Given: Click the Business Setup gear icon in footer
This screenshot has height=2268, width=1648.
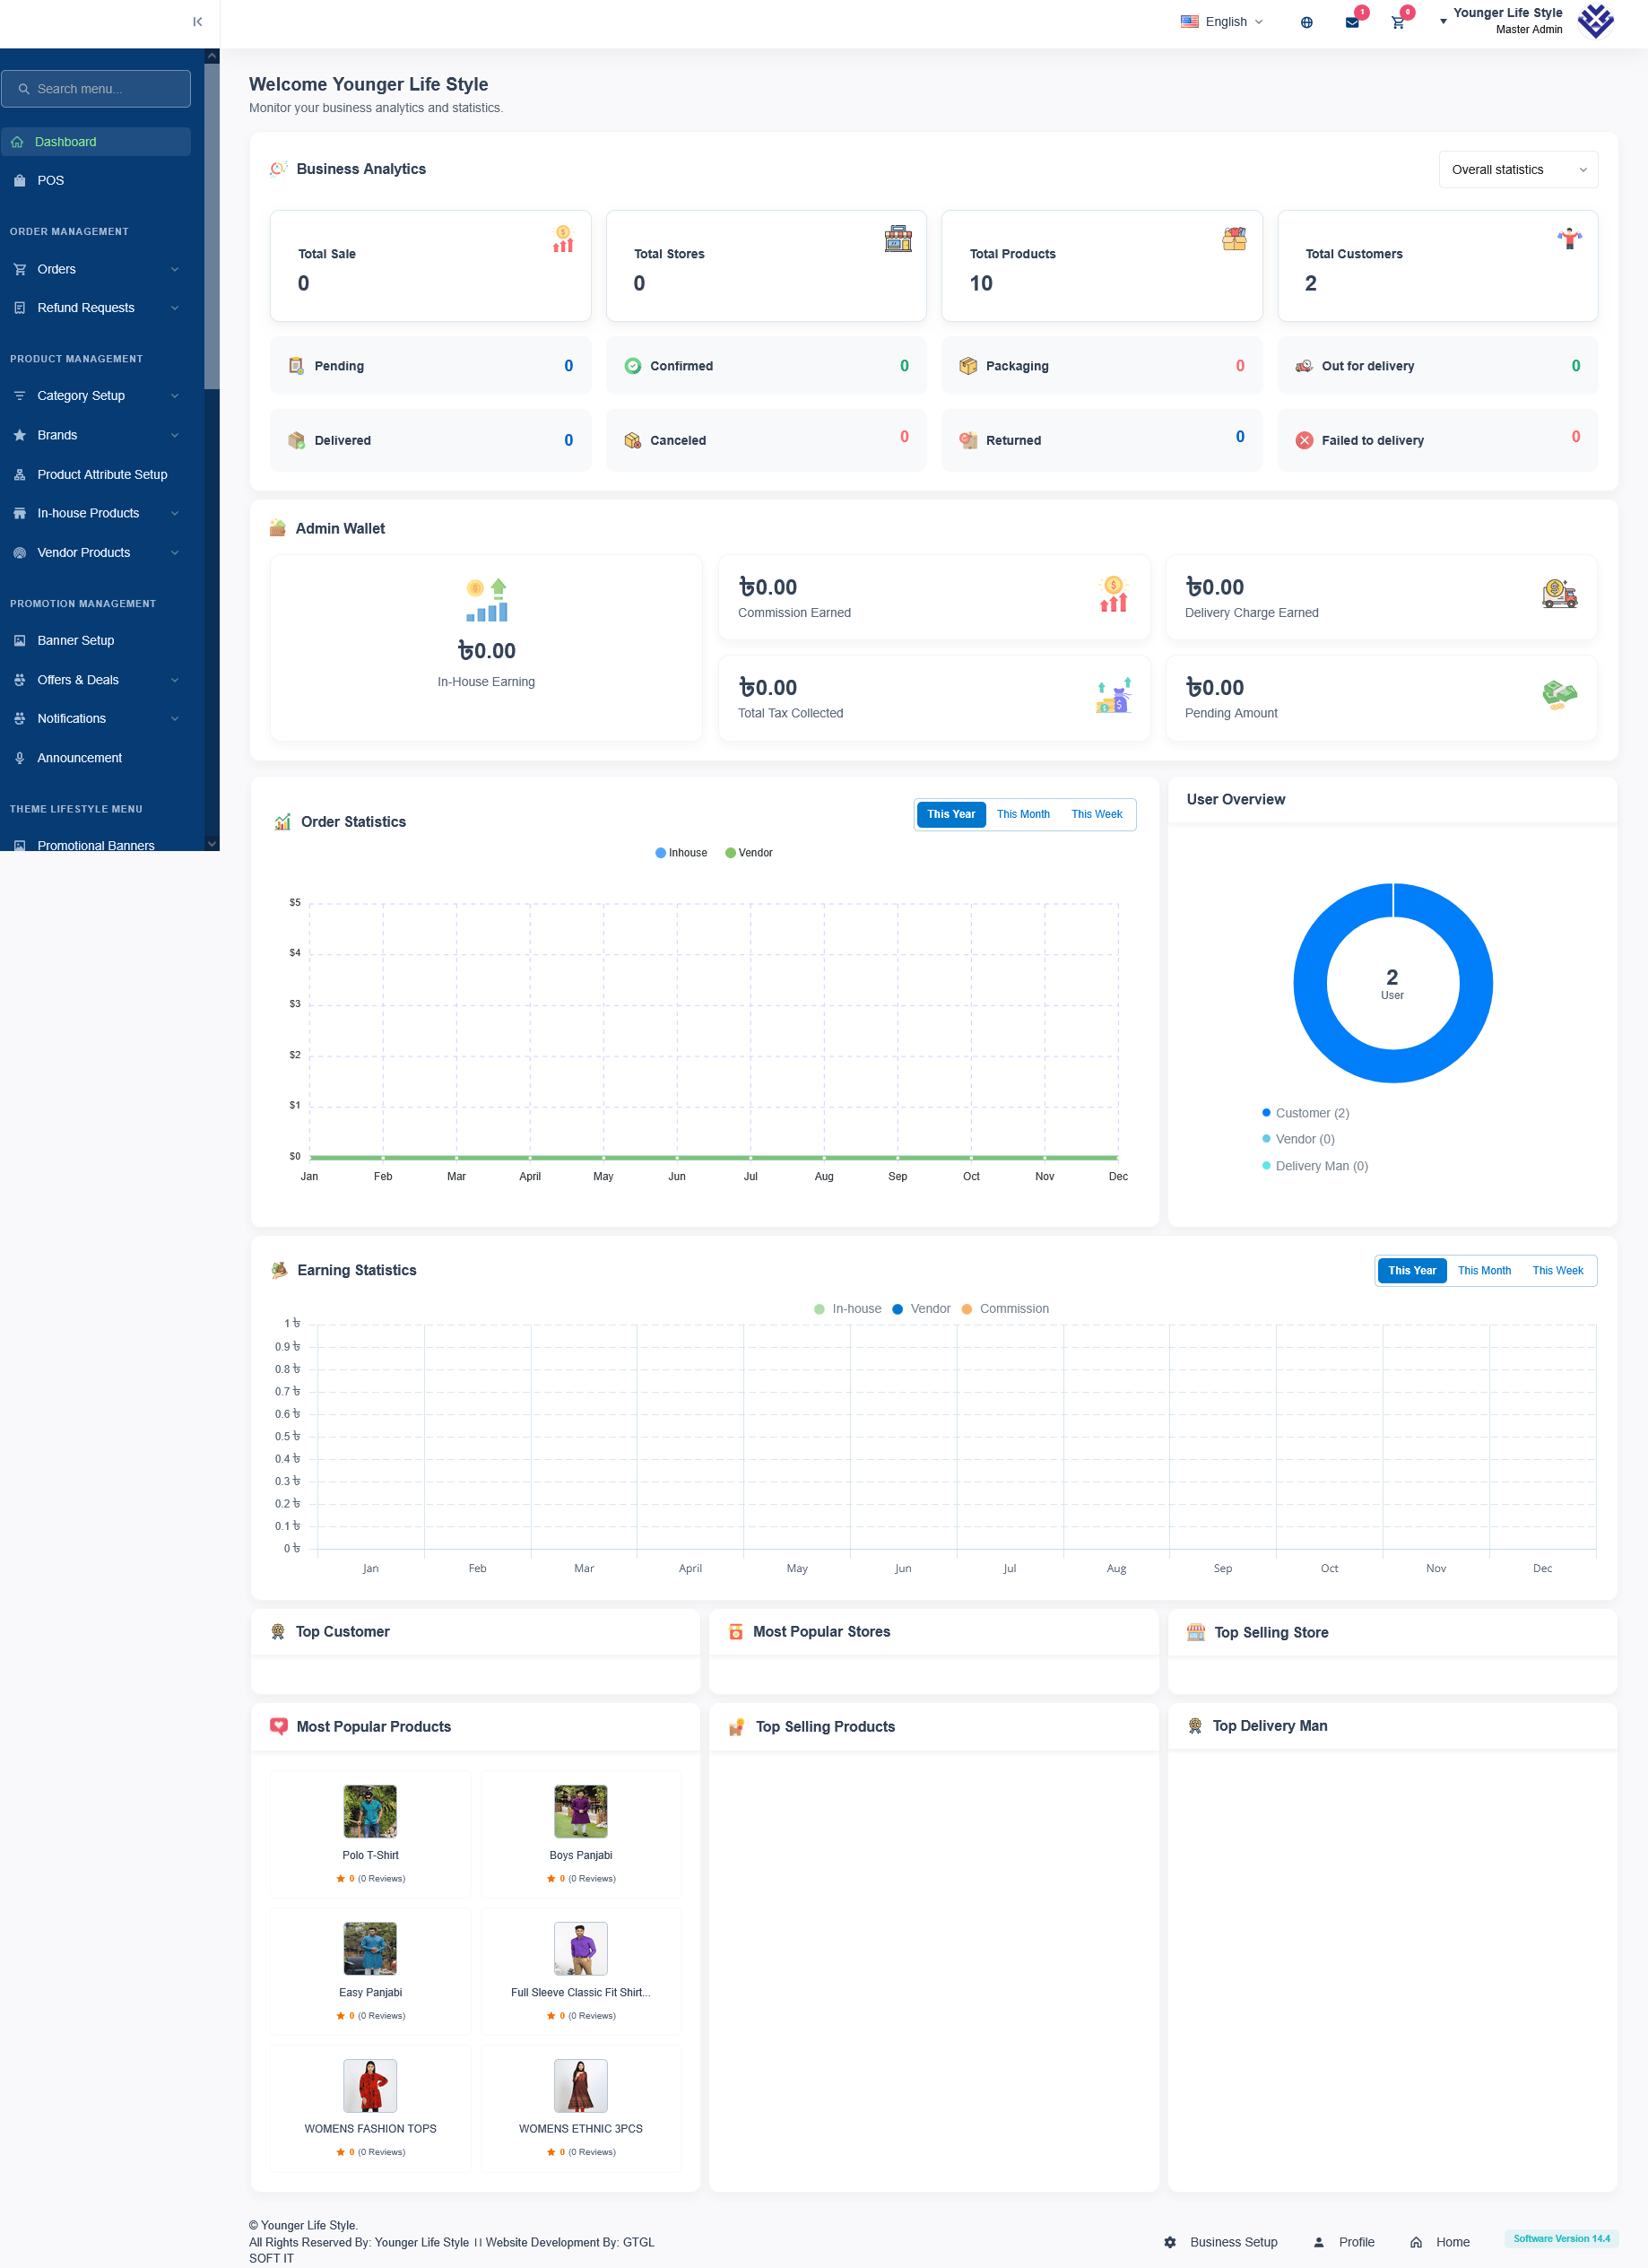Looking at the screenshot, I should point(1170,2242).
